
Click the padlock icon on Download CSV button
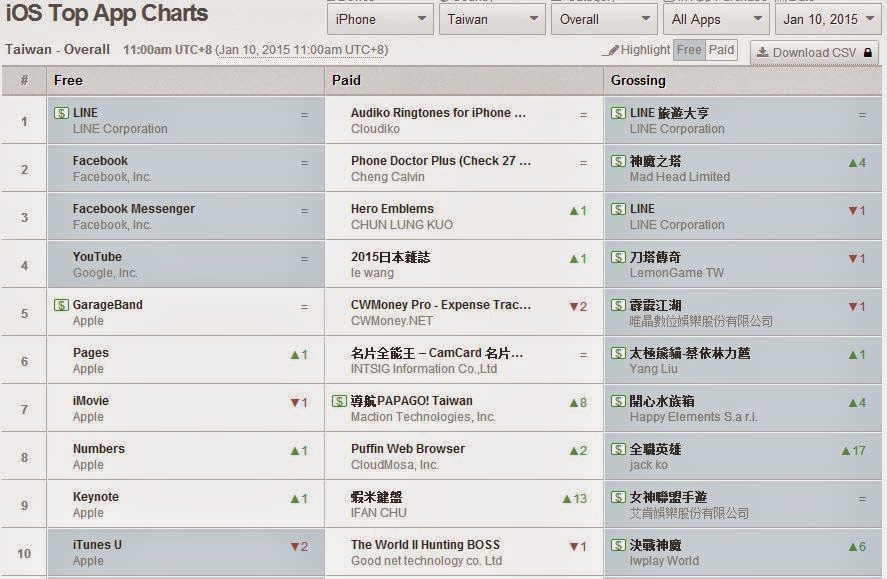868,52
